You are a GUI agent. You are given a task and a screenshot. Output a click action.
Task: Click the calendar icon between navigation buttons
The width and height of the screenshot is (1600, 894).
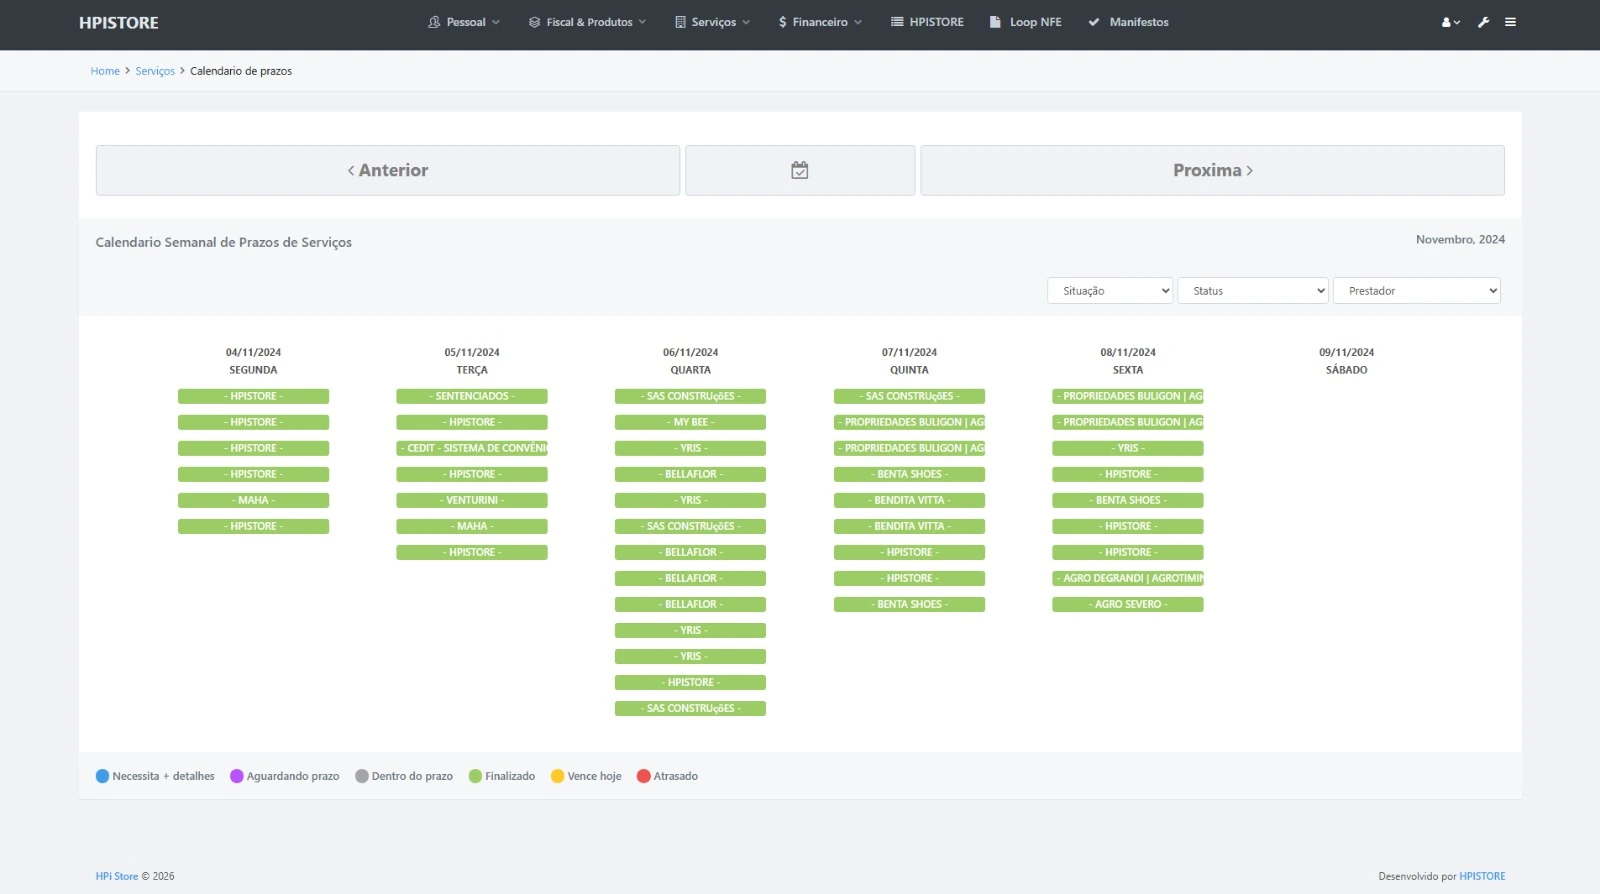point(799,170)
